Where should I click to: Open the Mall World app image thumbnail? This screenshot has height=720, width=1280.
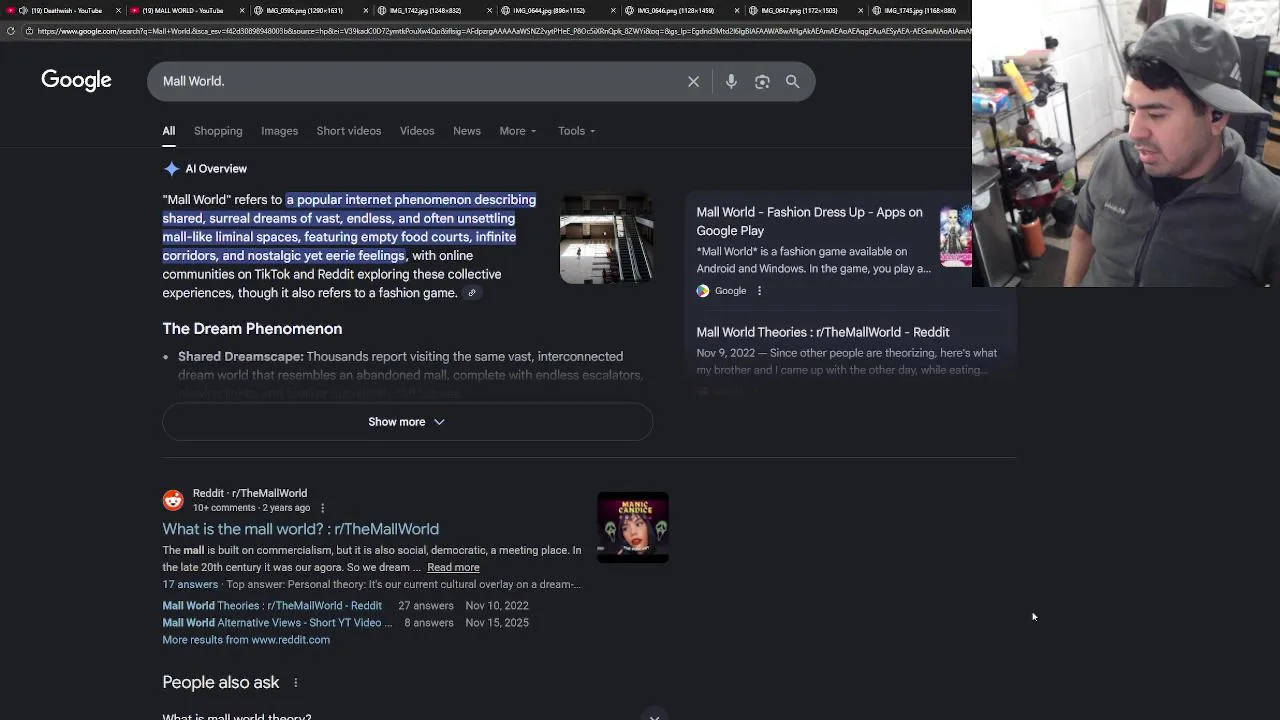coord(955,236)
